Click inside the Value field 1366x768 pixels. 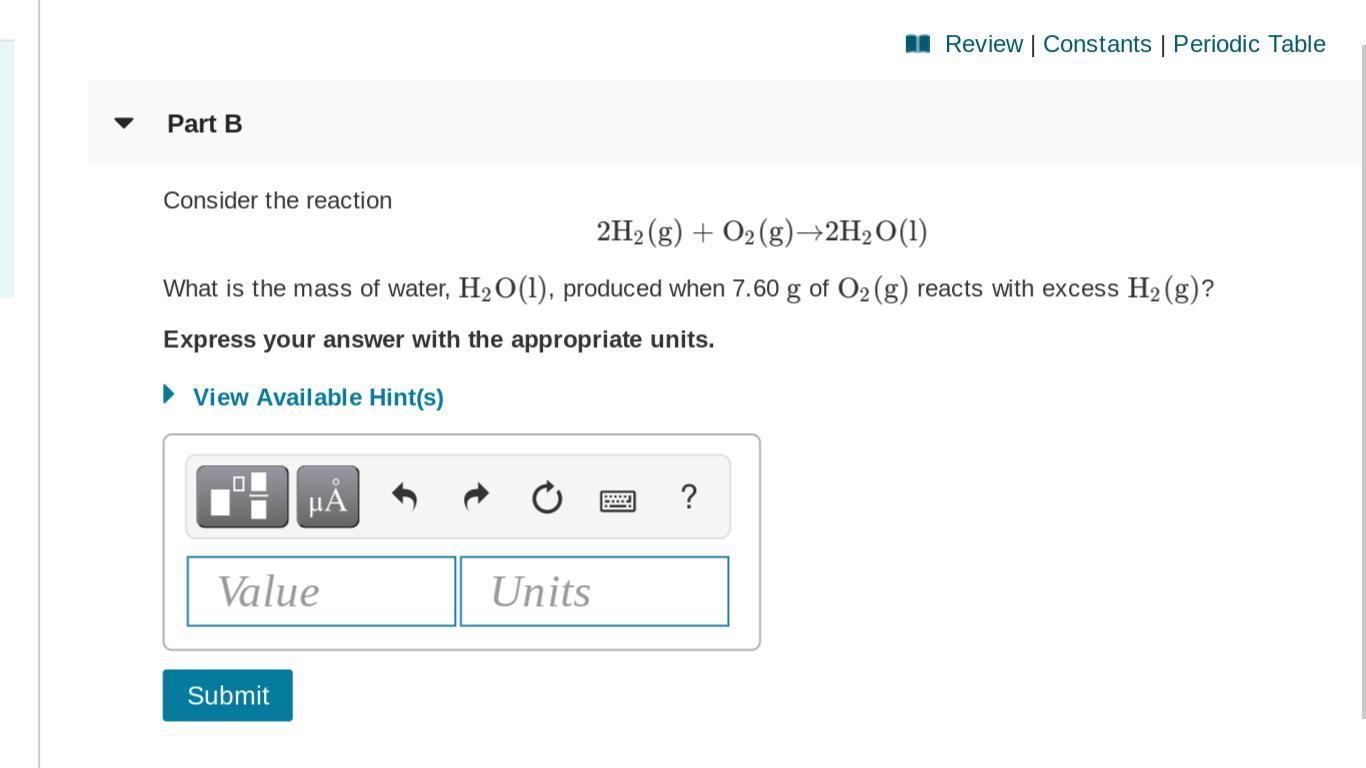point(320,590)
